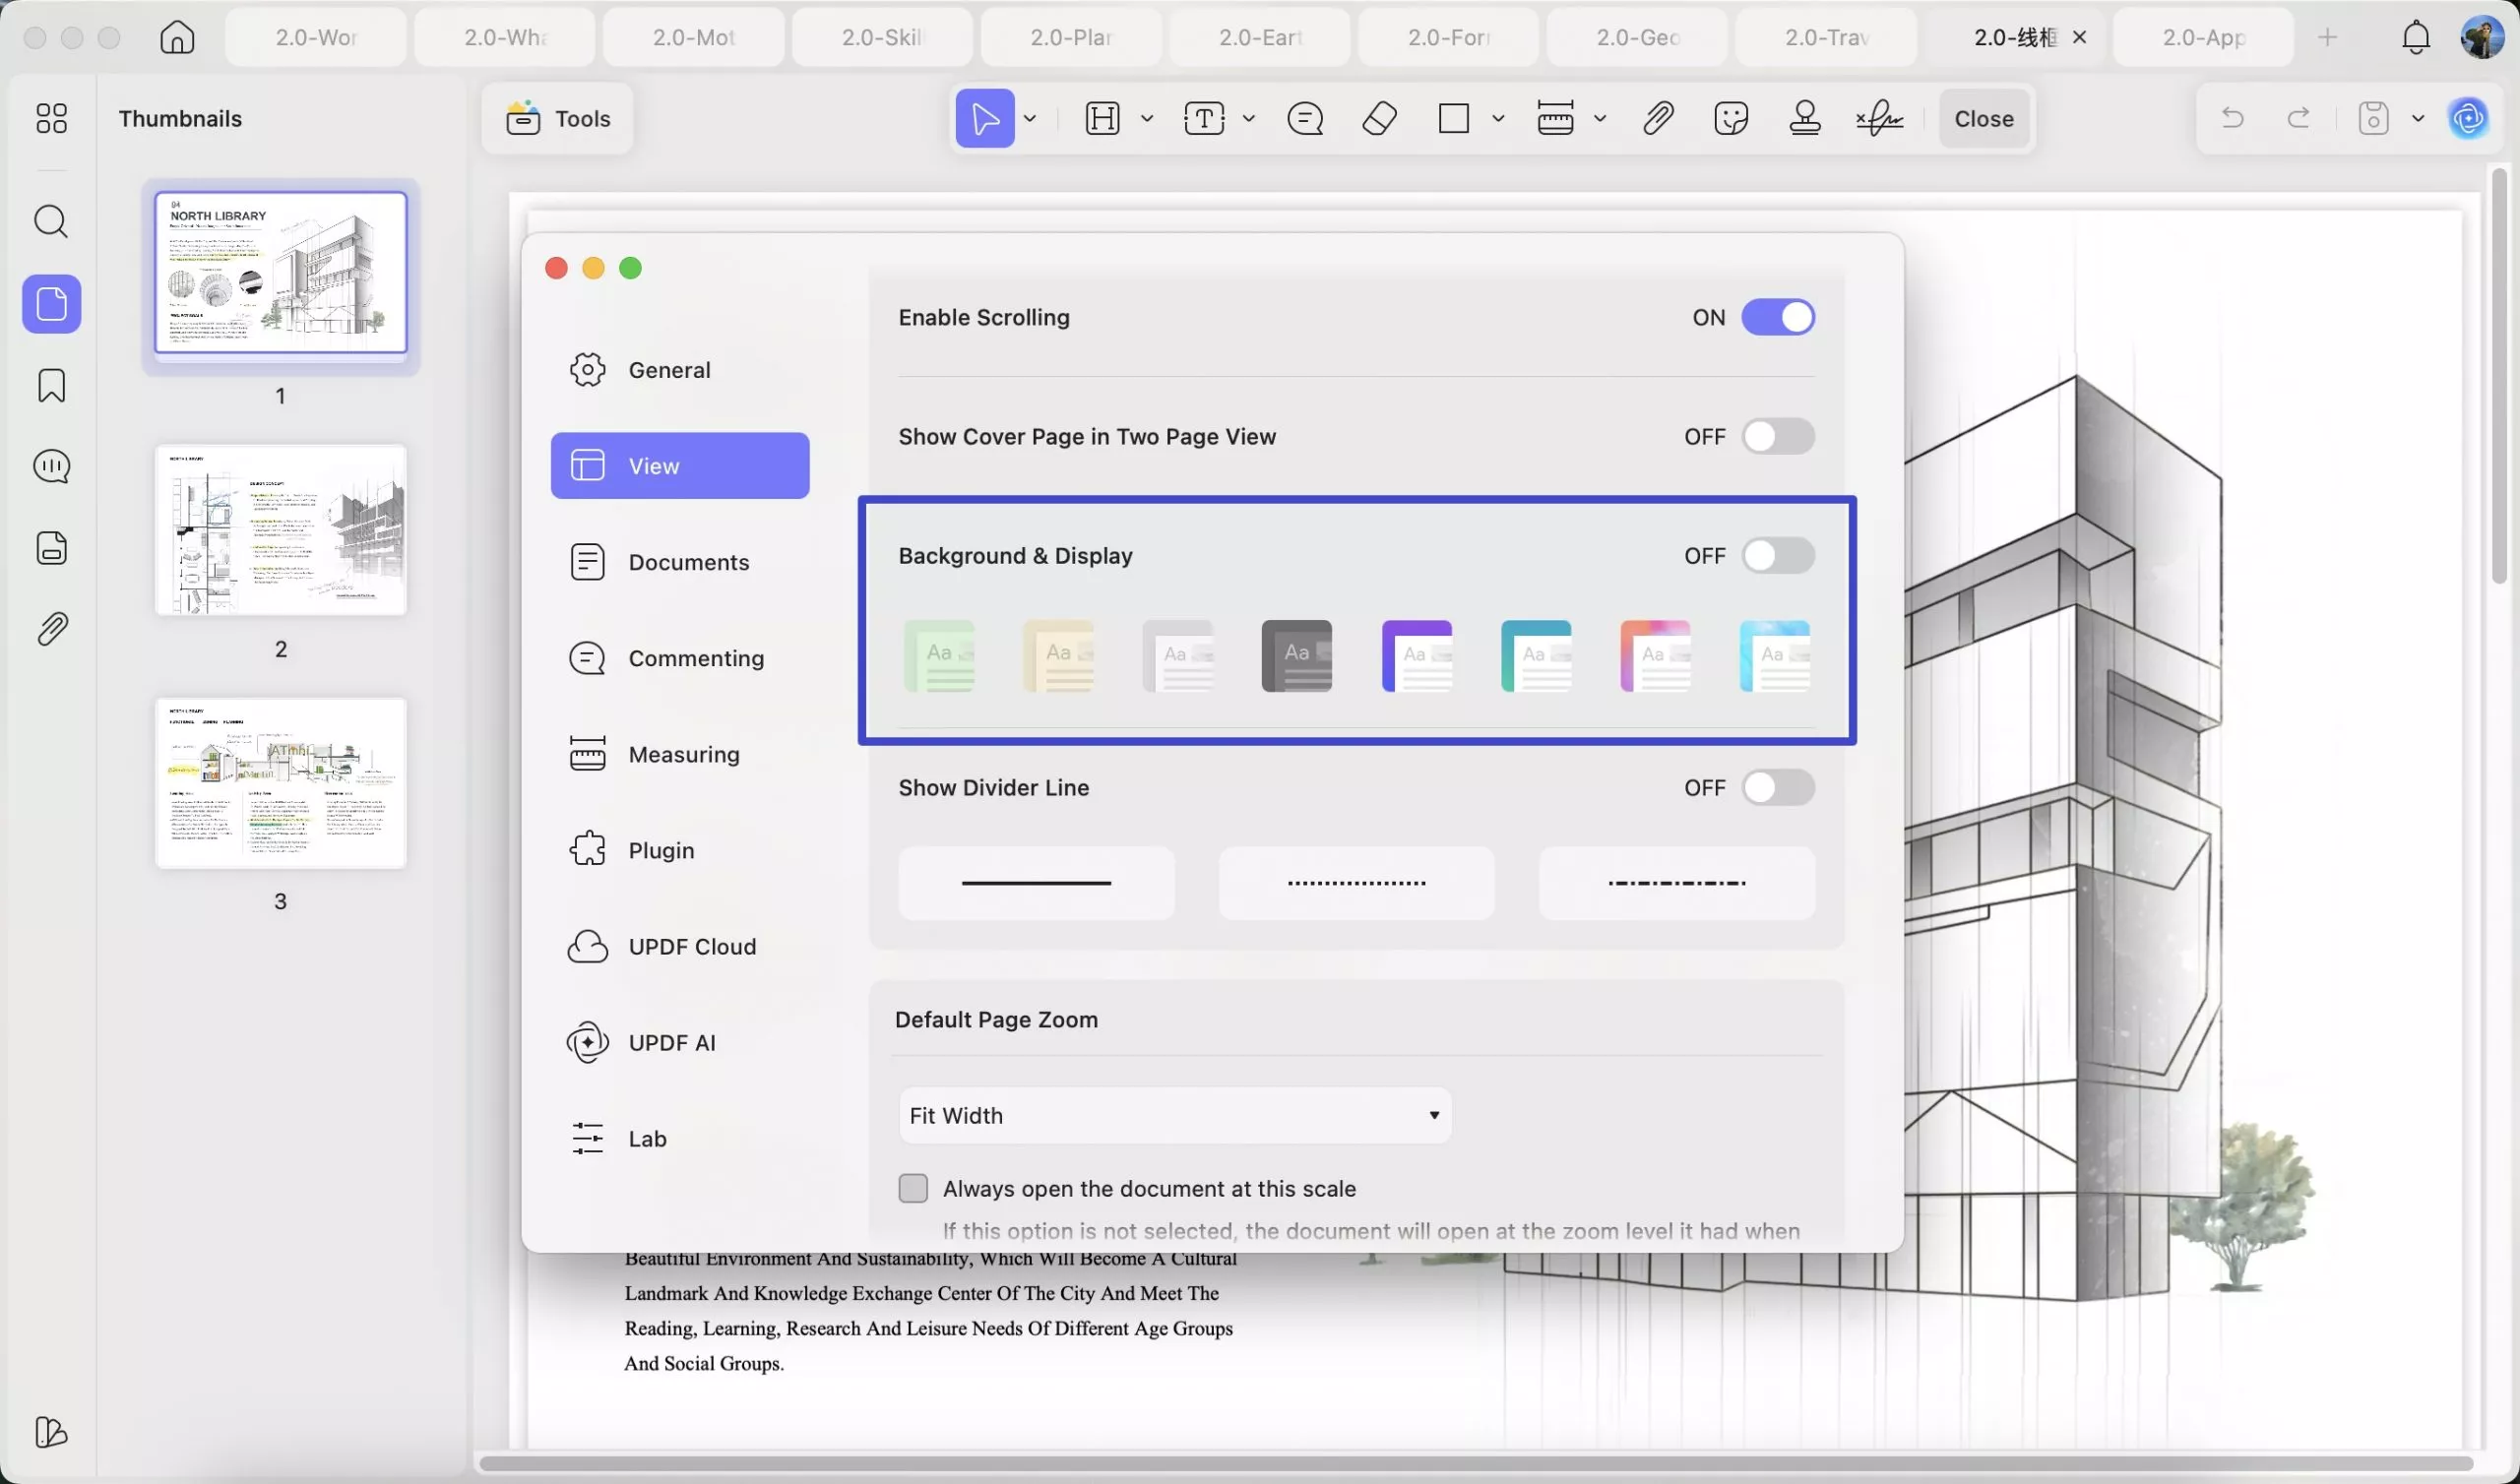Turn off Enable Scrolling switch
Image resolution: width=2520 pixels, height=1484 pixels.
[x=1778, y=317]
